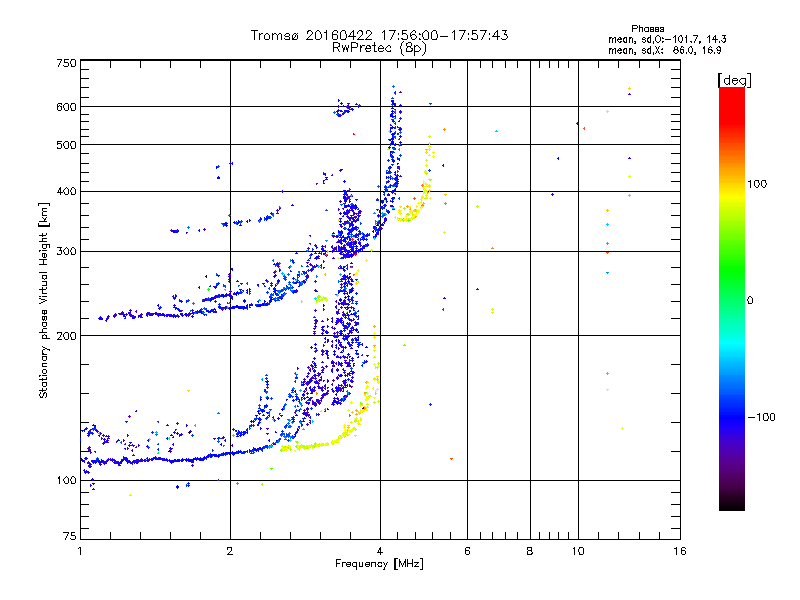Click the x-axis tick label '6'
800x600 pixels.
(467, 551)
